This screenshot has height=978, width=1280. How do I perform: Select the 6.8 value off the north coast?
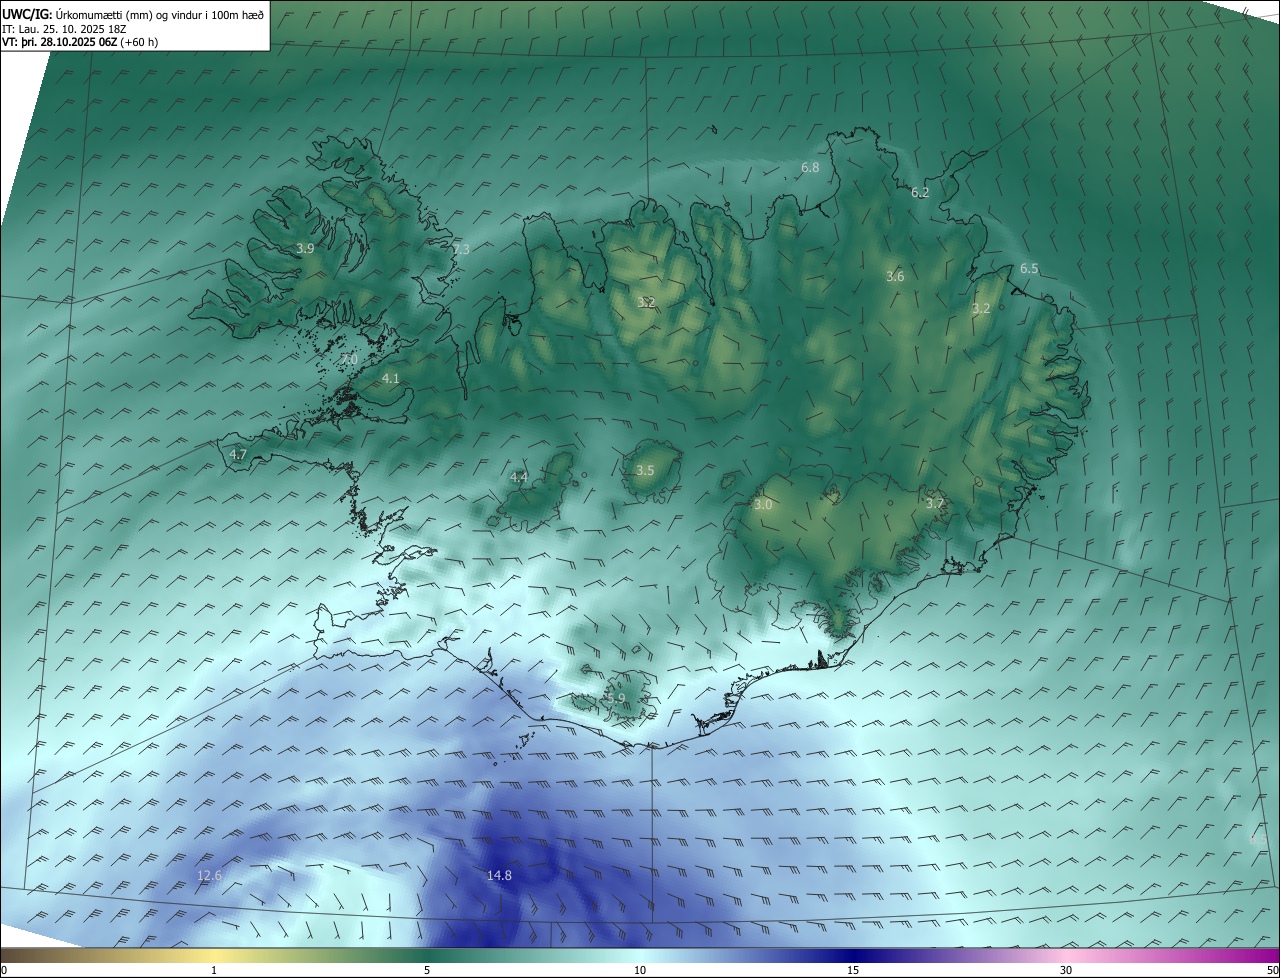point(810,168)
